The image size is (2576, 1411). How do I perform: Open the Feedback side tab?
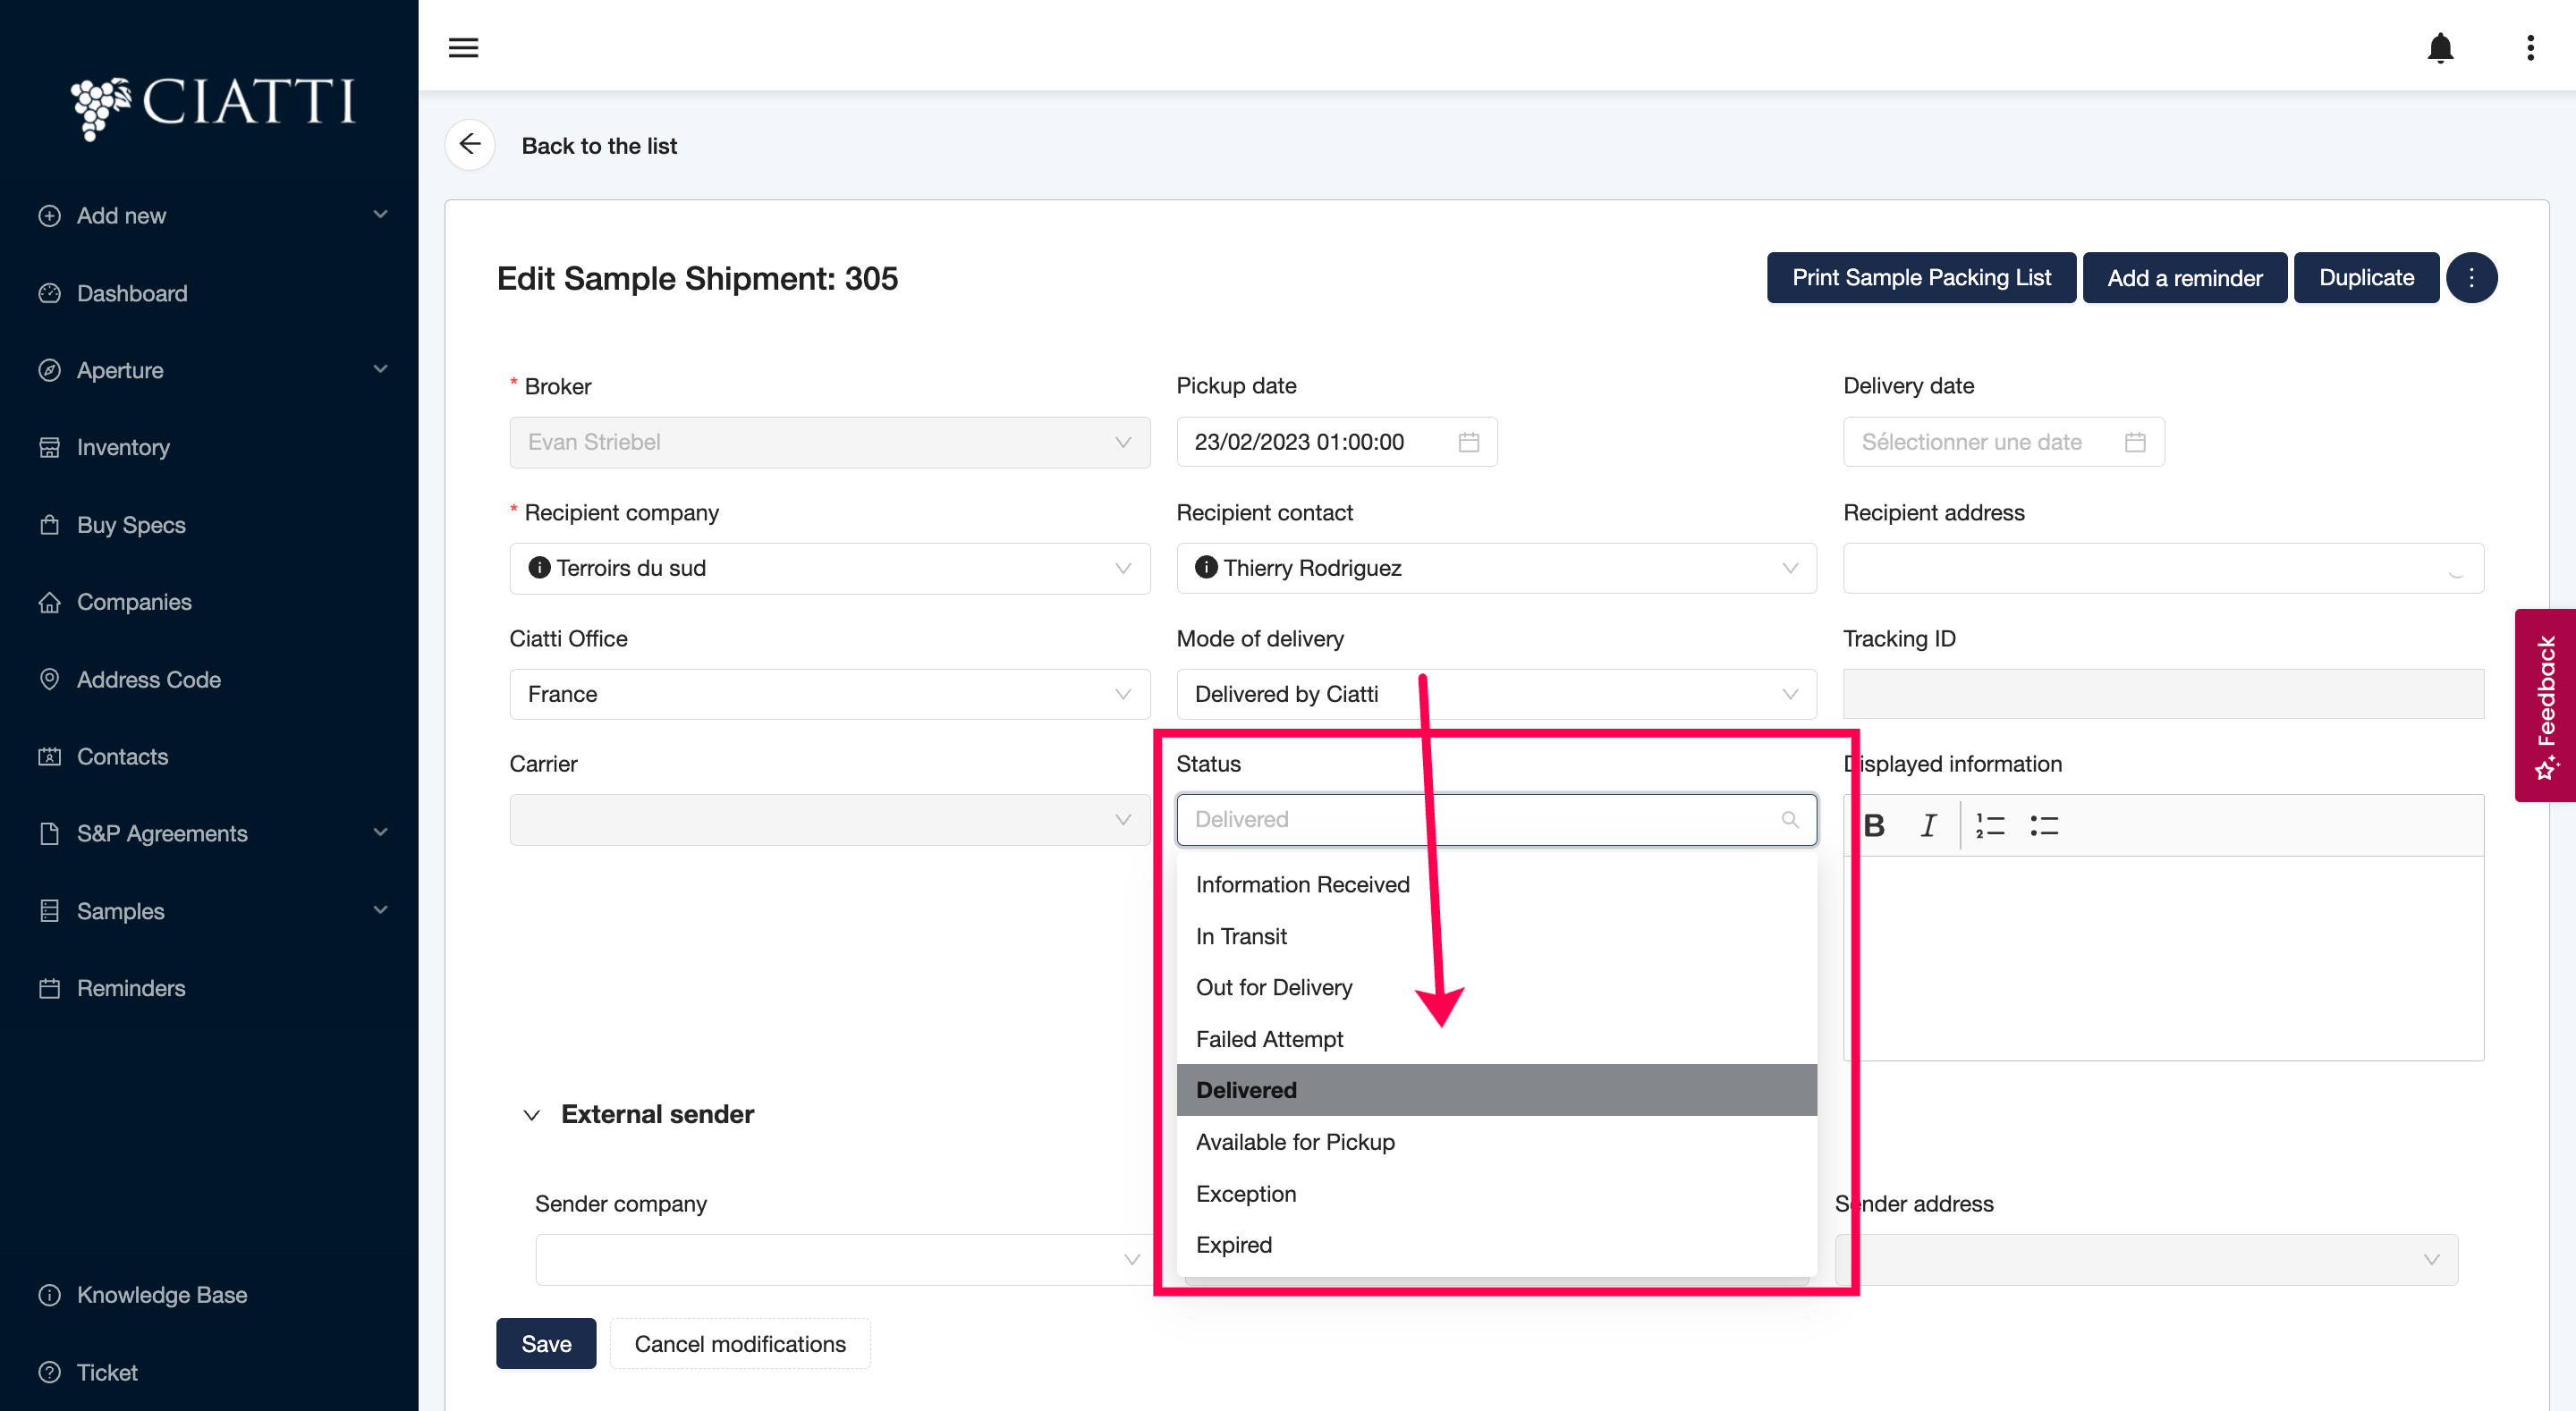click(2545, 705)
